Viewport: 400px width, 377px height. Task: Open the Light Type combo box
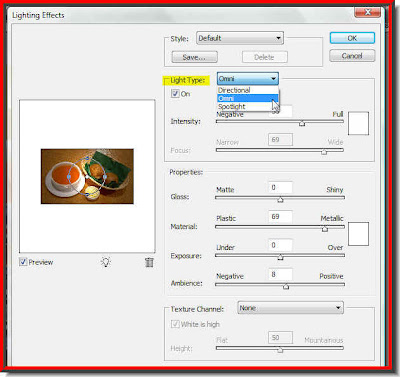click(x=248, y=79)
